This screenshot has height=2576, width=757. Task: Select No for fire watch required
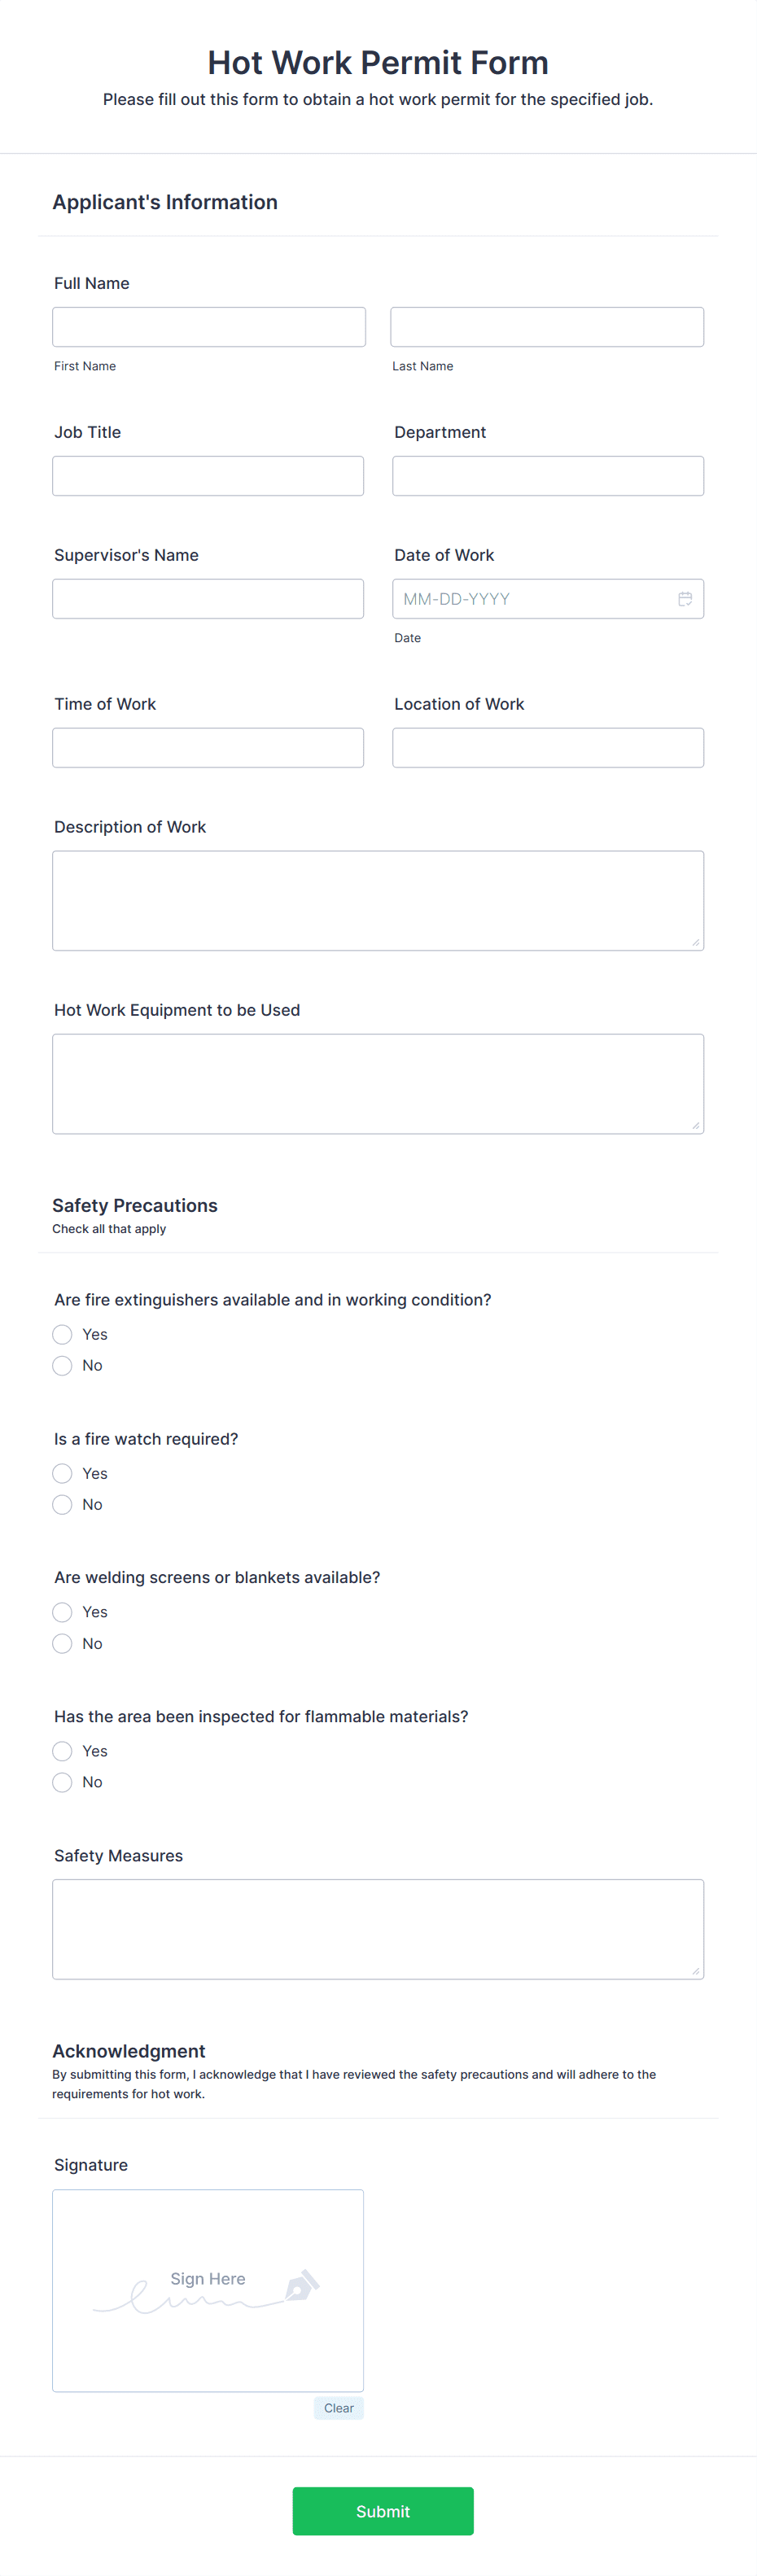[x=62, y=1504]
